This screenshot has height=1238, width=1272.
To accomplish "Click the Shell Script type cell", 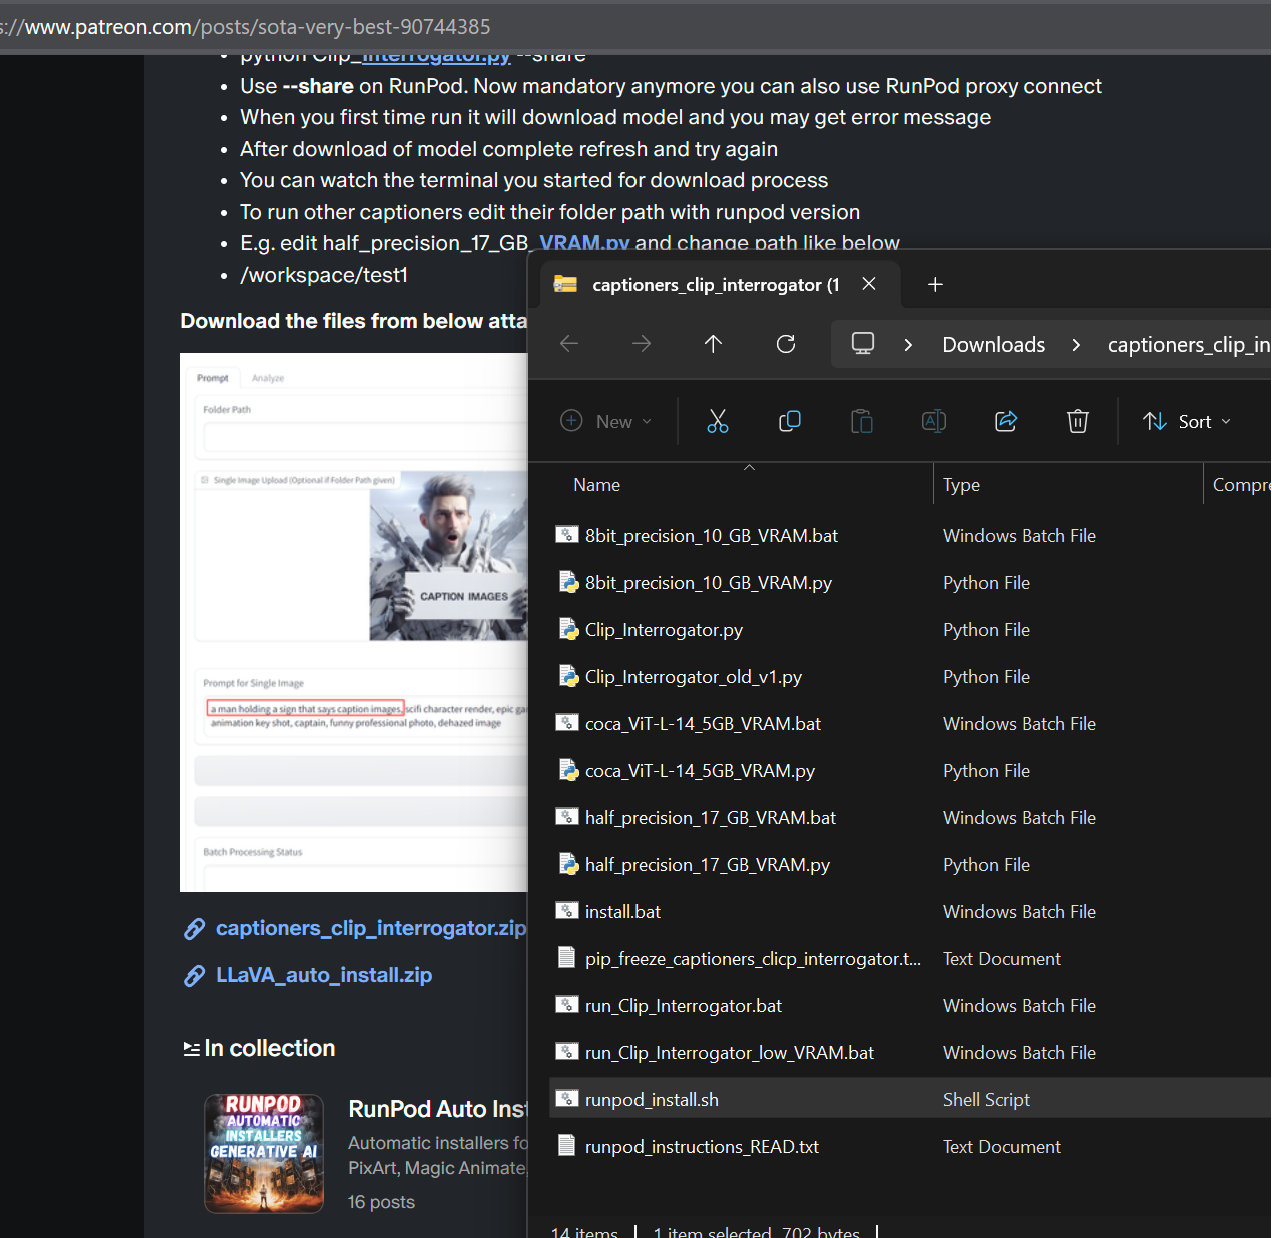I will point(986,1100).
